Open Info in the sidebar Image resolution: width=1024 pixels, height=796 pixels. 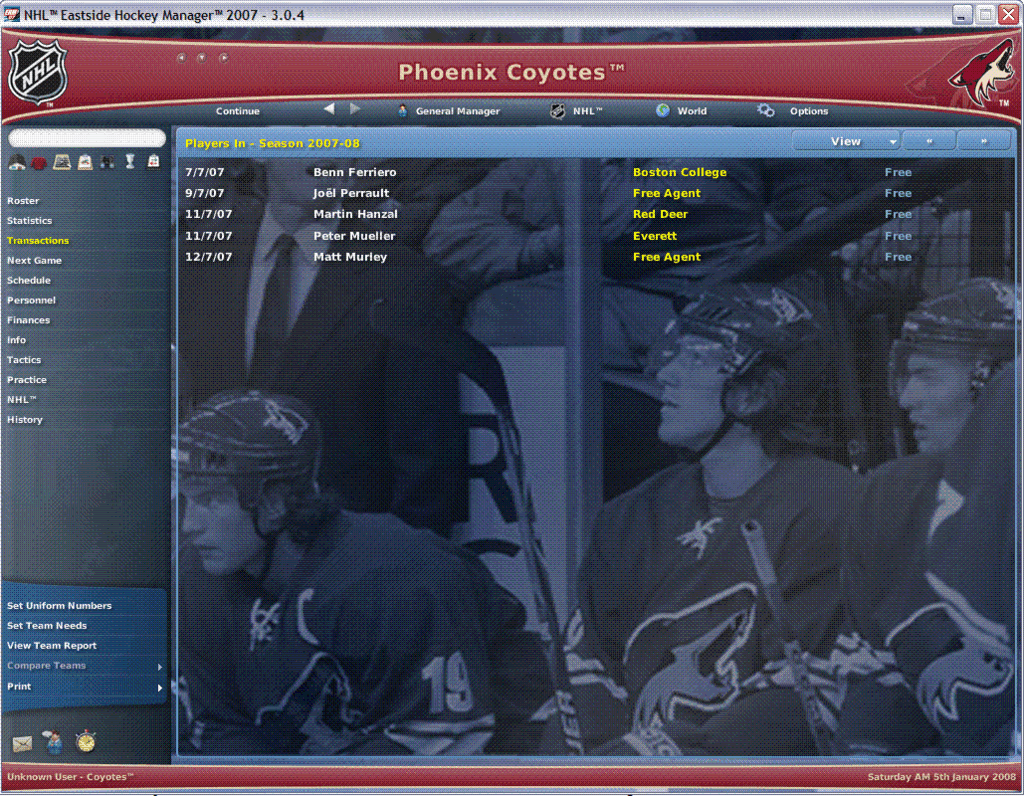coord(16,340)
